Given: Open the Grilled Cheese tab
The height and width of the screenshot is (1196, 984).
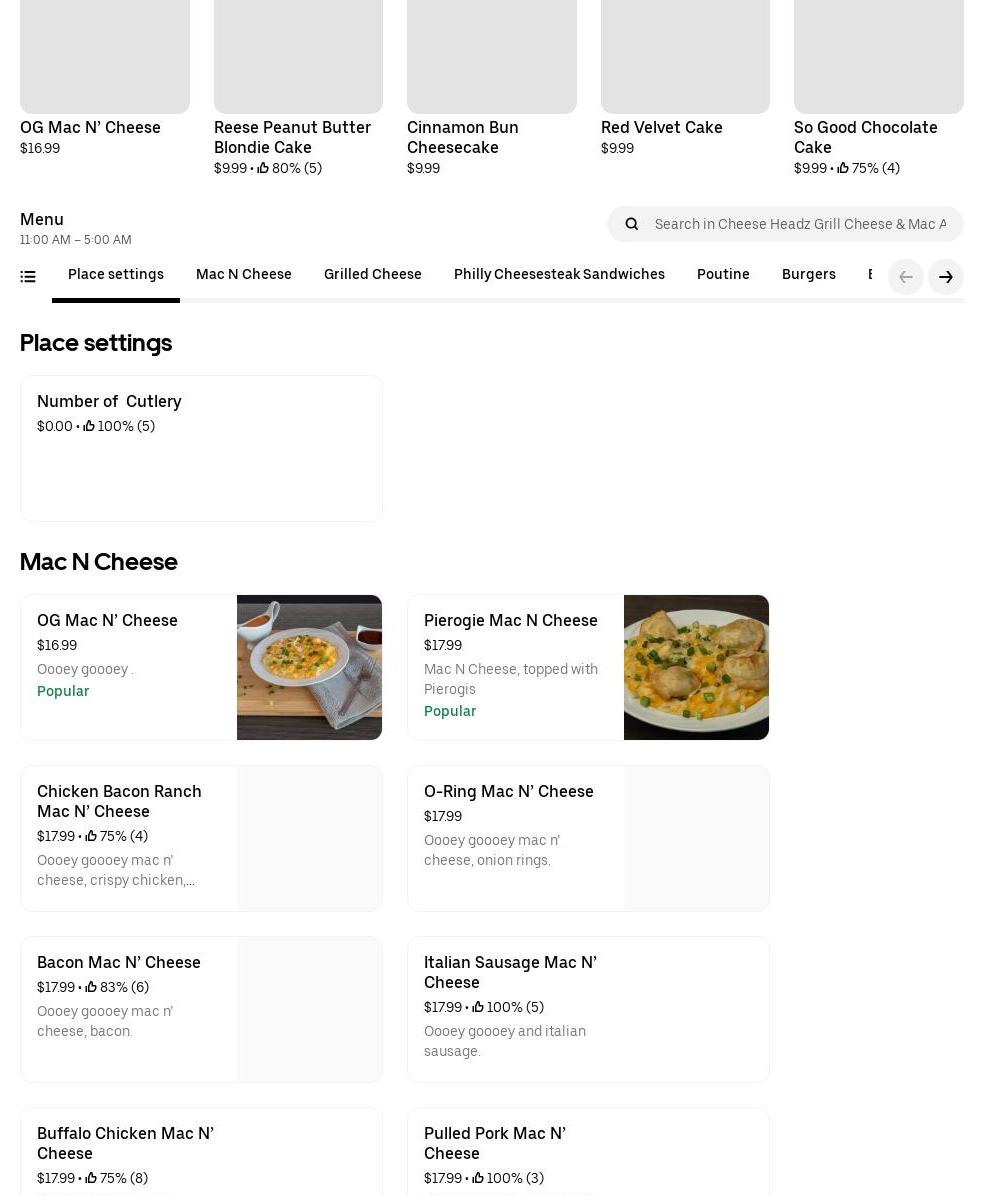Looking at the screenshot, I should (373, 274).
